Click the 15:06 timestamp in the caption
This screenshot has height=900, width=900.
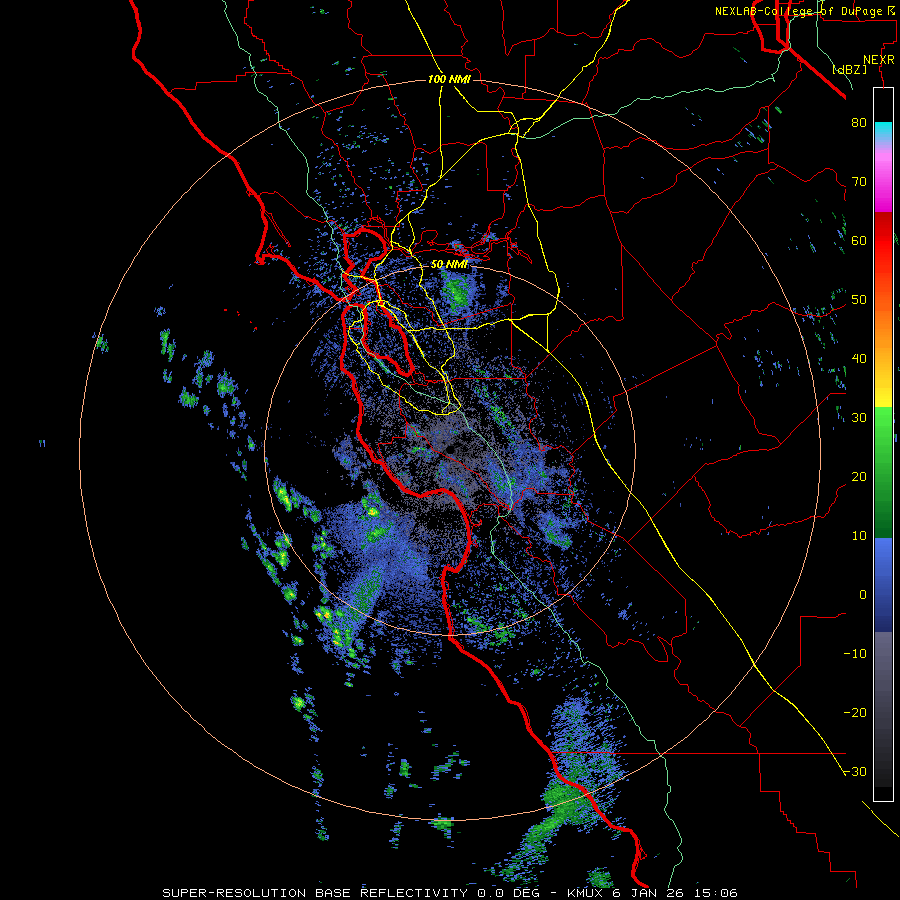[716, 893]
